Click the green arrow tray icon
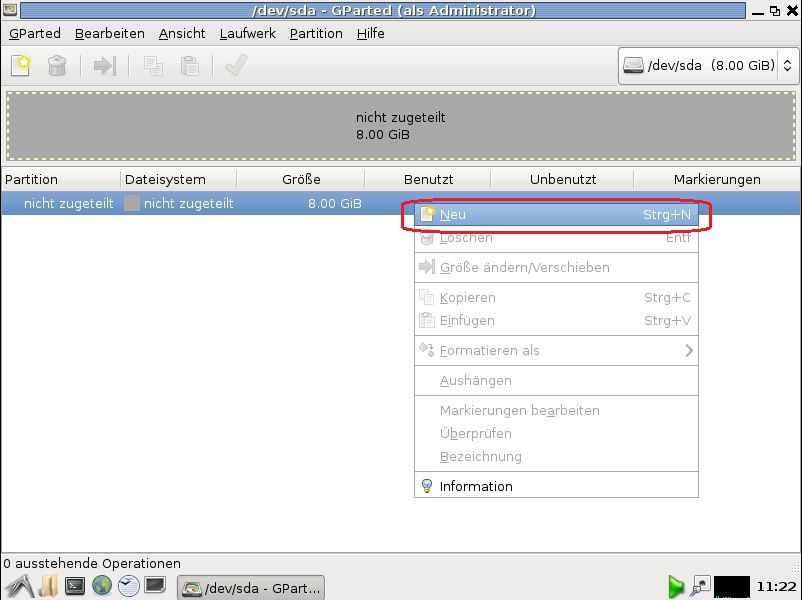The height and width of the screenshot is (600, 802). 676,586
